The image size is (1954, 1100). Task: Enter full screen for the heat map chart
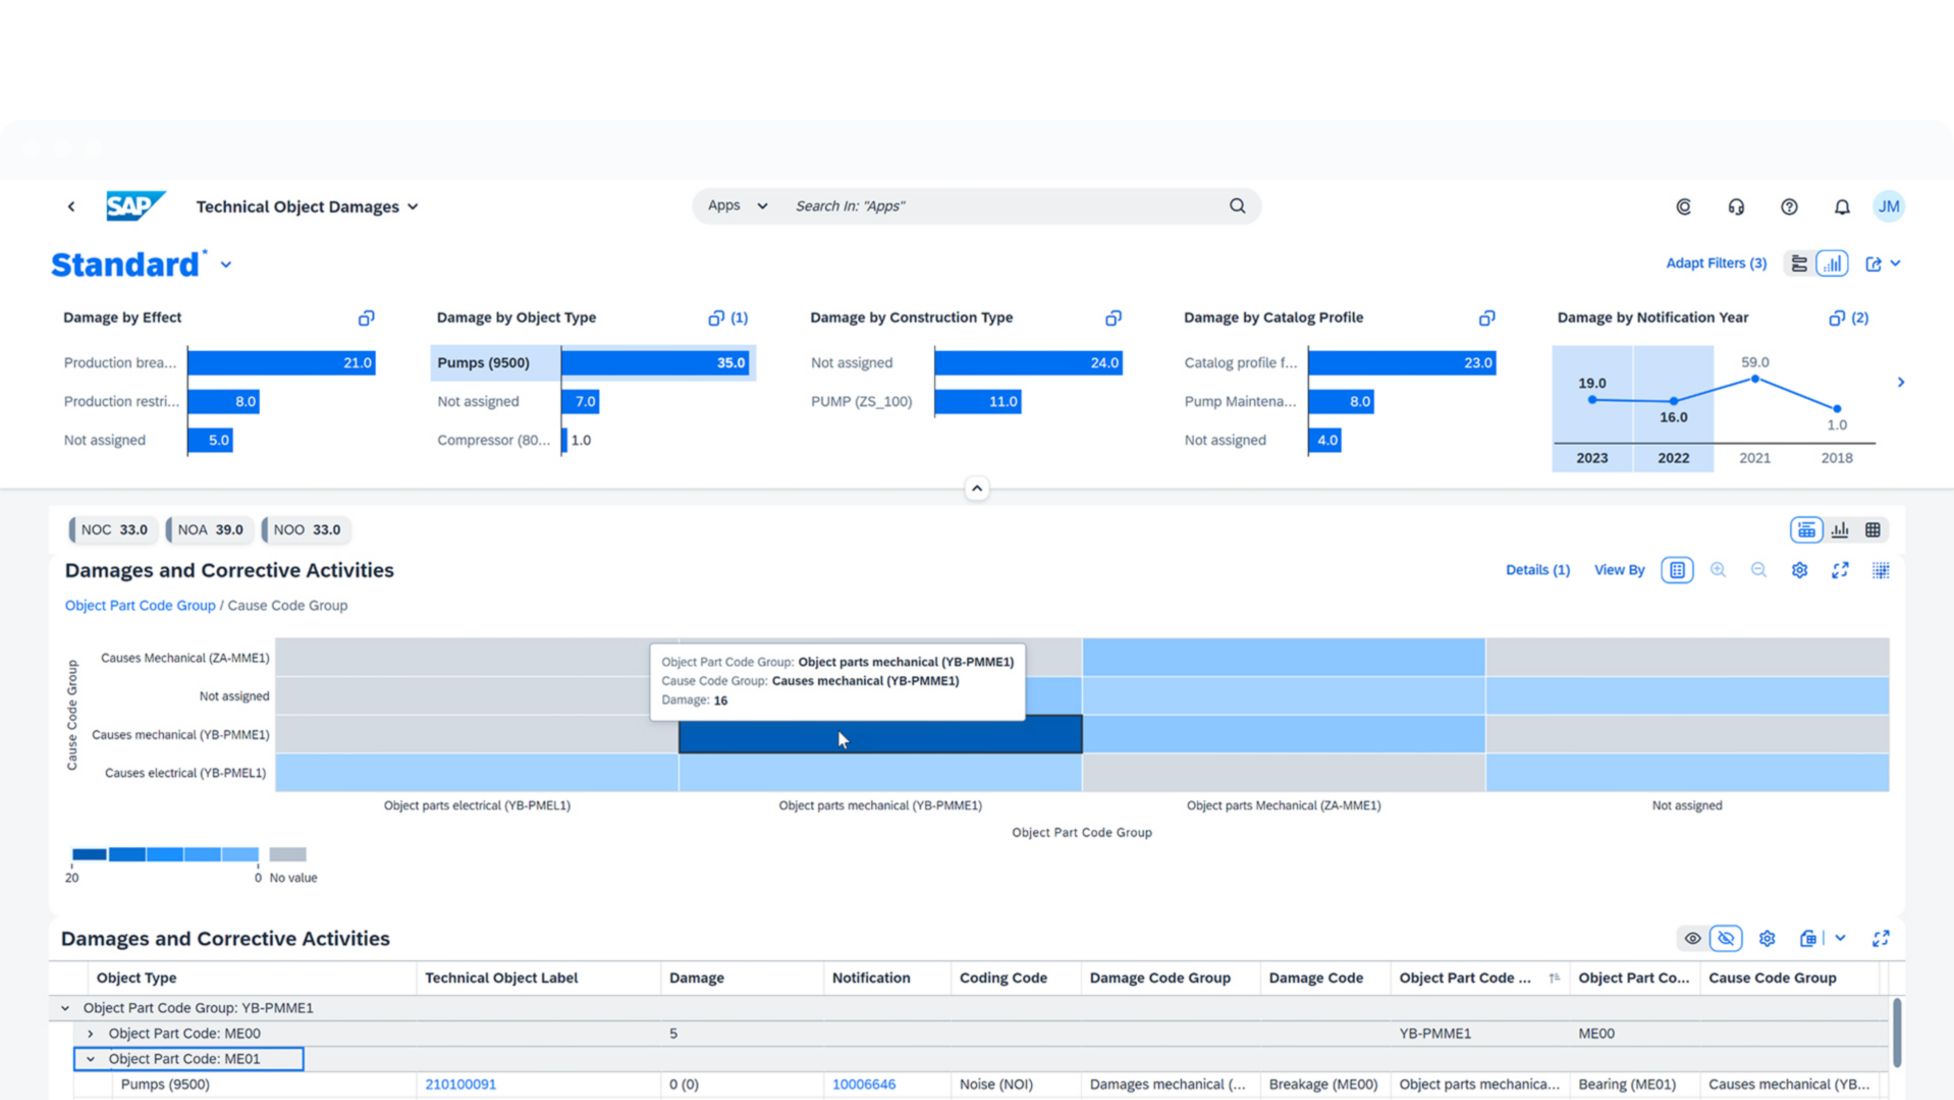pyautogui.click(x=1840, y=570)
